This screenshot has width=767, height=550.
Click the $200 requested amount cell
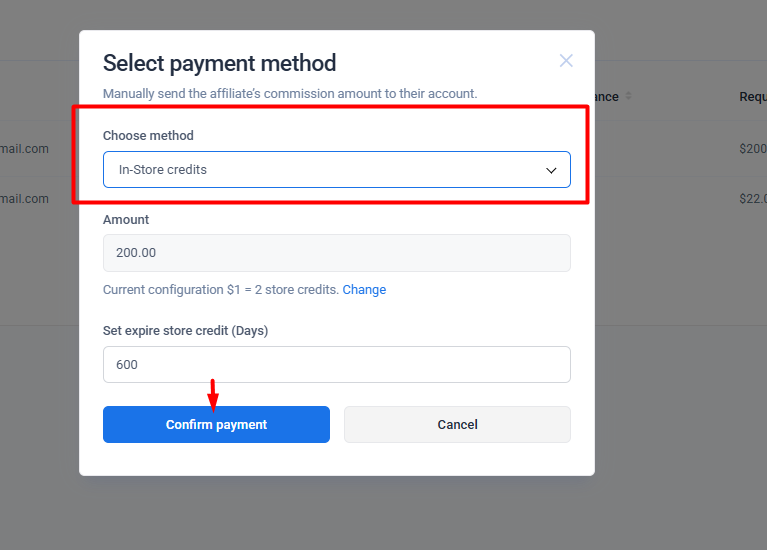pyautogui.click(x=752, y=149)
